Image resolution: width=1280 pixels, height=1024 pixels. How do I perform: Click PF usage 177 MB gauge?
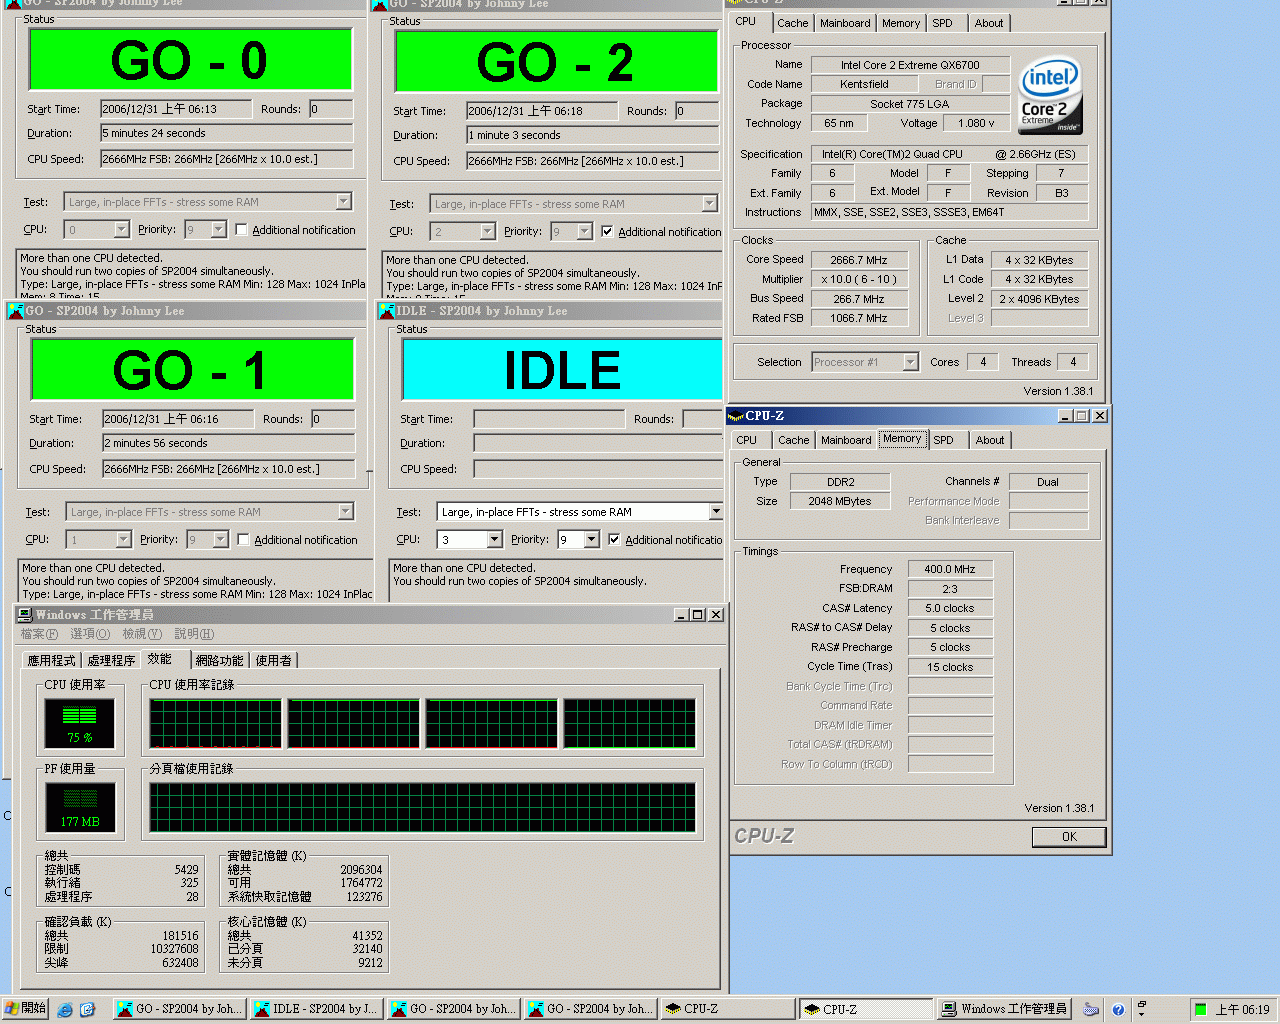tap(80, 808)
